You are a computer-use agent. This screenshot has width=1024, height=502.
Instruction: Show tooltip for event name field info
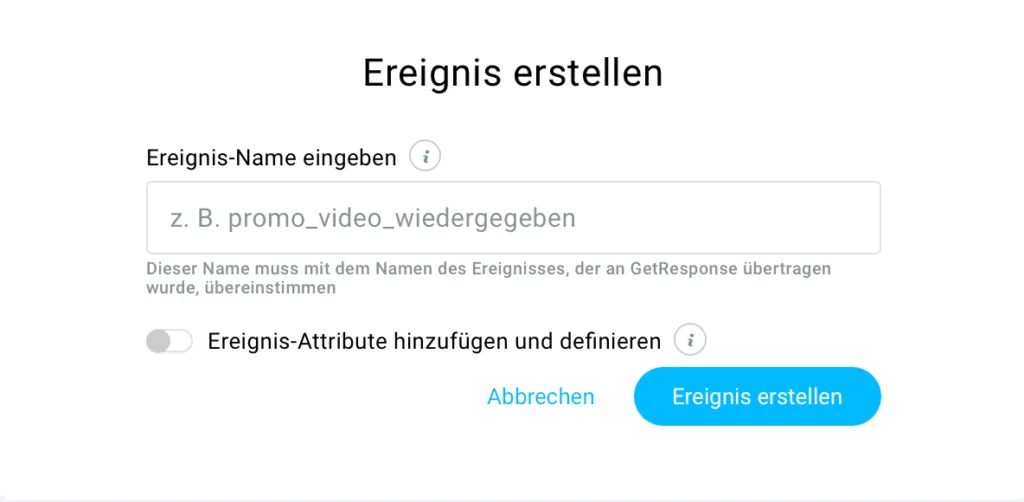(425, 157)
